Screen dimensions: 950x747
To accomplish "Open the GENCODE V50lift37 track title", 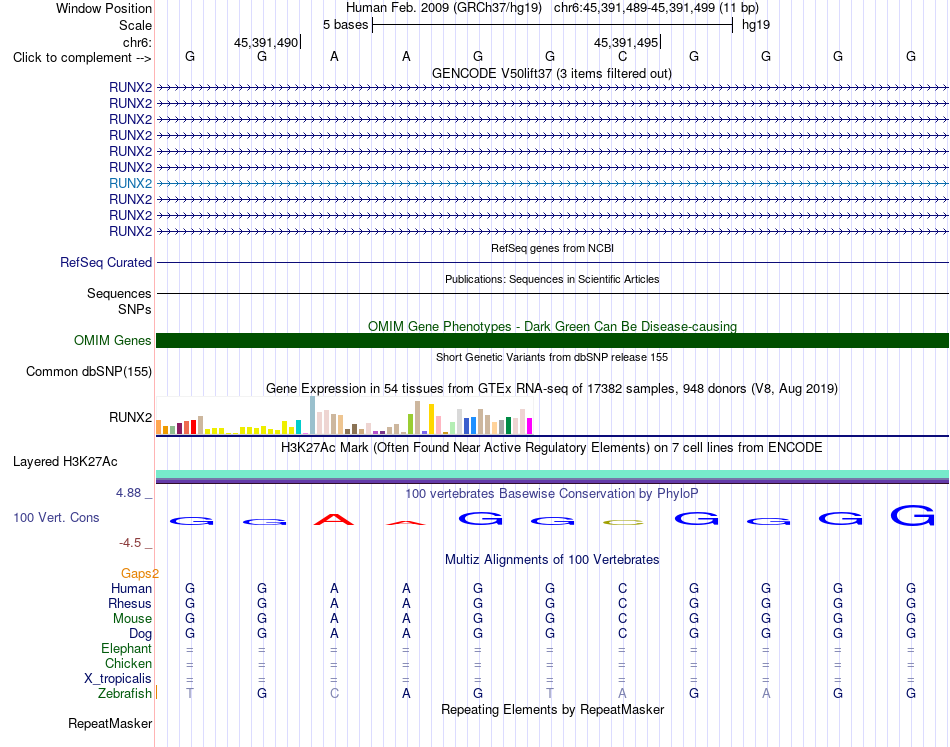I will 551,73.
